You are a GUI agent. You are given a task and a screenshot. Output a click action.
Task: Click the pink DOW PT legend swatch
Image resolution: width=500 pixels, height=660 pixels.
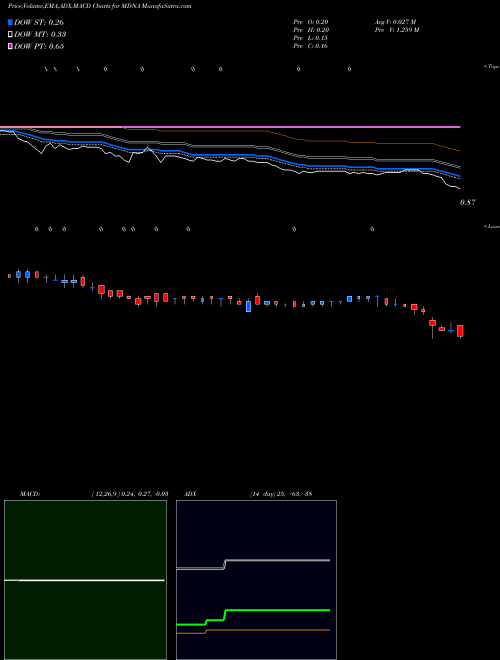(10, 46)
